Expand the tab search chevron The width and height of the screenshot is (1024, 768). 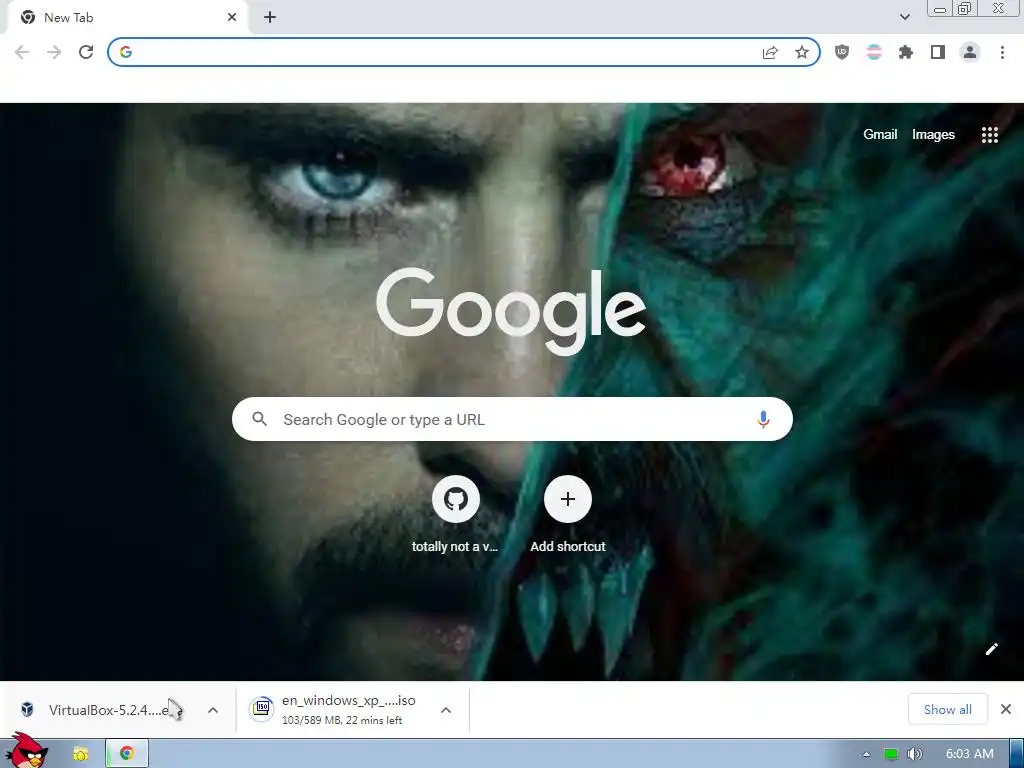[904, 18]
